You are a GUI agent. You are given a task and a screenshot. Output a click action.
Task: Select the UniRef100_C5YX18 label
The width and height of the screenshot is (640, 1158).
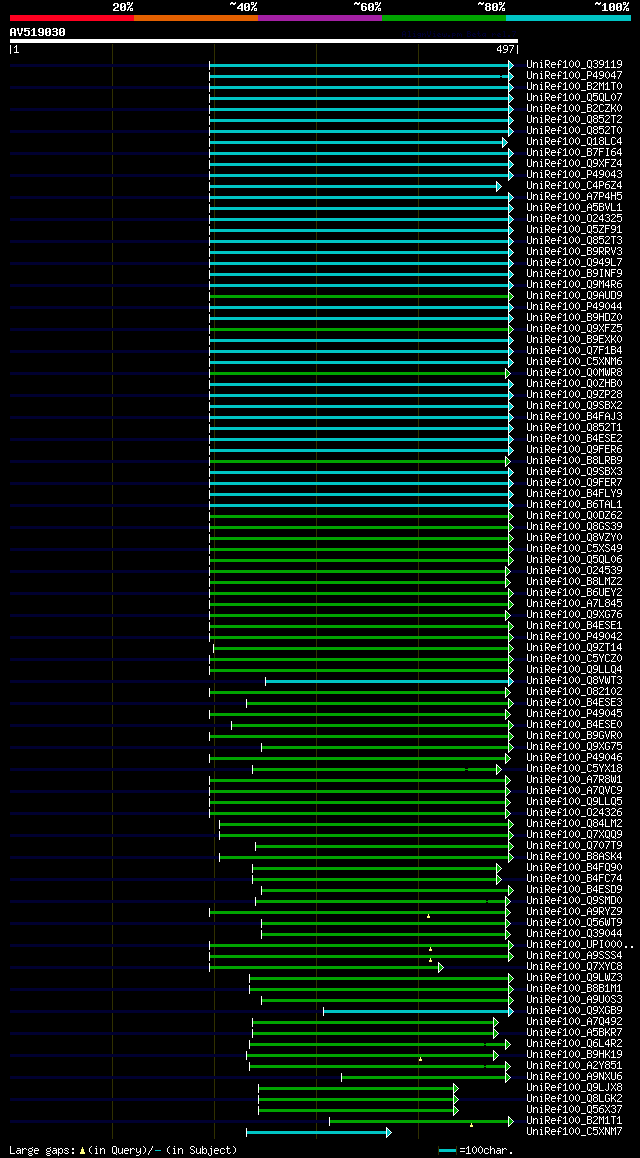tap(574, 769)
